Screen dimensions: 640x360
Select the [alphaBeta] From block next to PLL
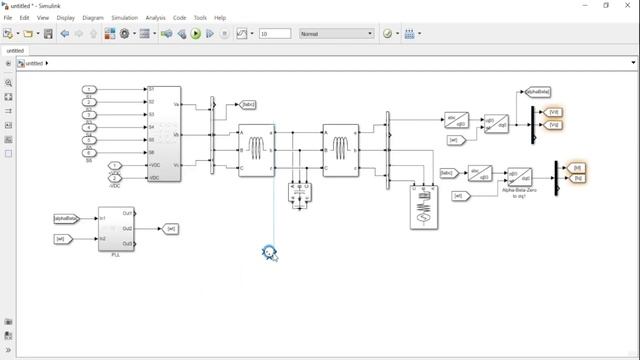(67, 219)
